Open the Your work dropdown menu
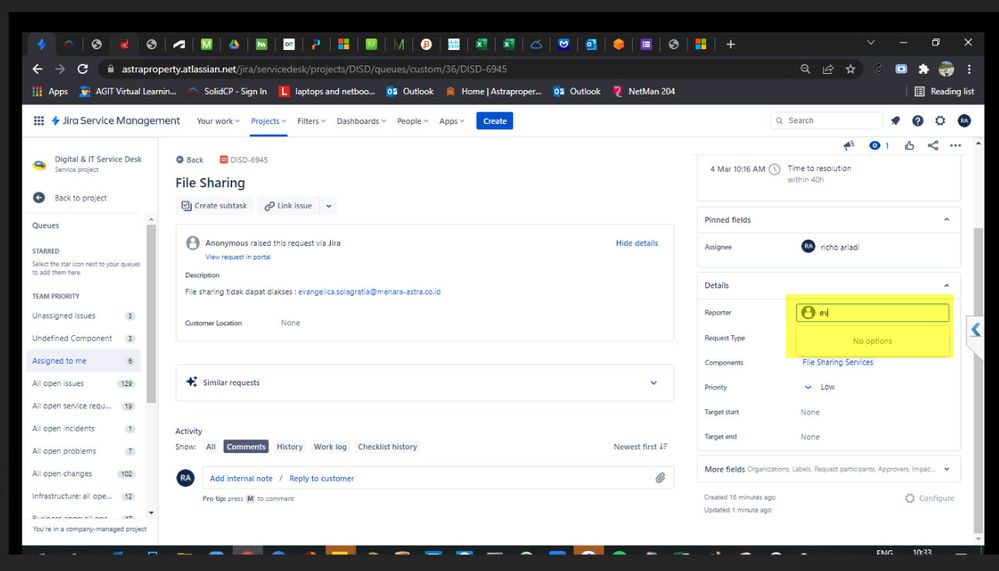Screen dimensions: 999x571 [x=218, y=121]
